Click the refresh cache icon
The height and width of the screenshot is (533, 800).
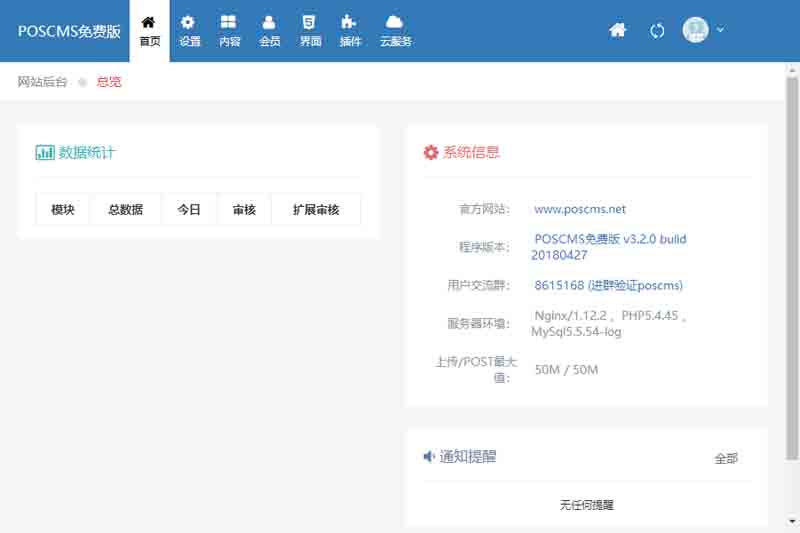(657, 30)
